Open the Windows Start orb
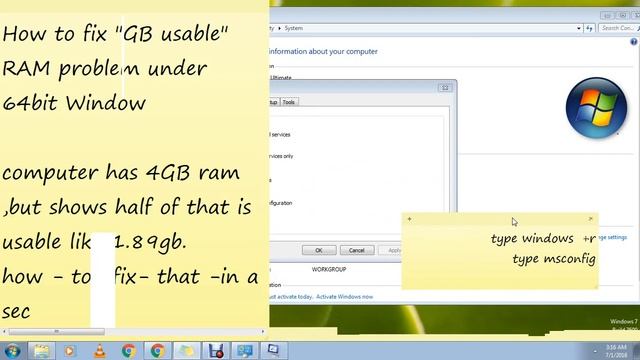Viewport: 640px width, 360px height. coord(12,351)
